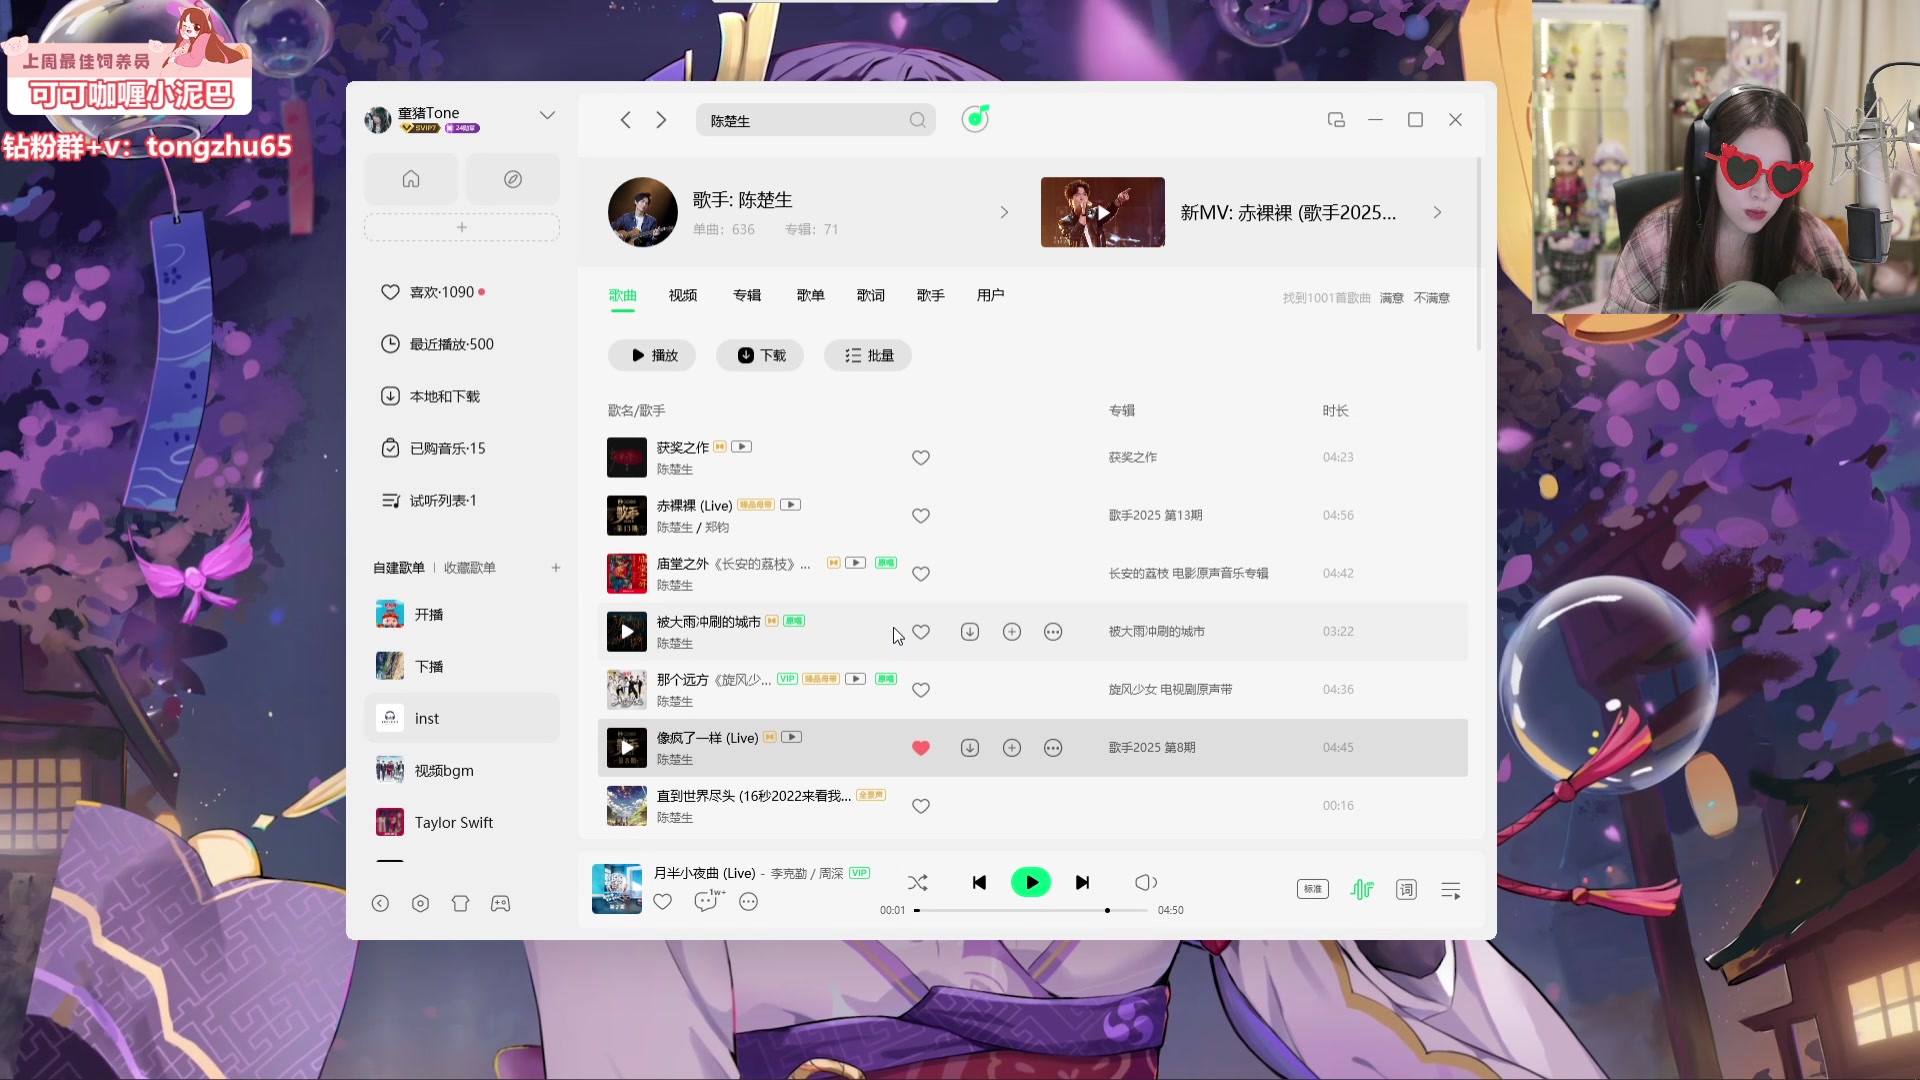Image resolution: width=1920 pixels, height=1080 pixels.
Task: Download 被大雨冲刷的城市 song
Action: pos(970,632)
